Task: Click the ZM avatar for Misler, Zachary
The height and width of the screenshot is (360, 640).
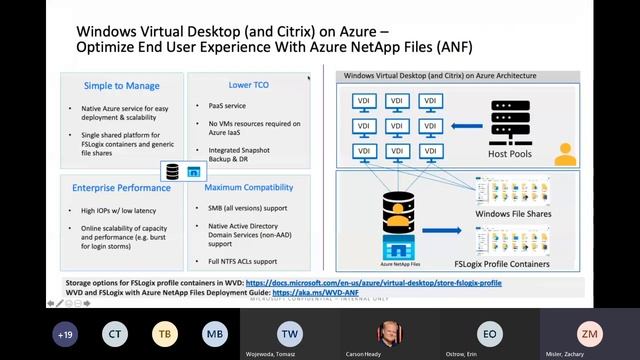Action: (590, 334)
